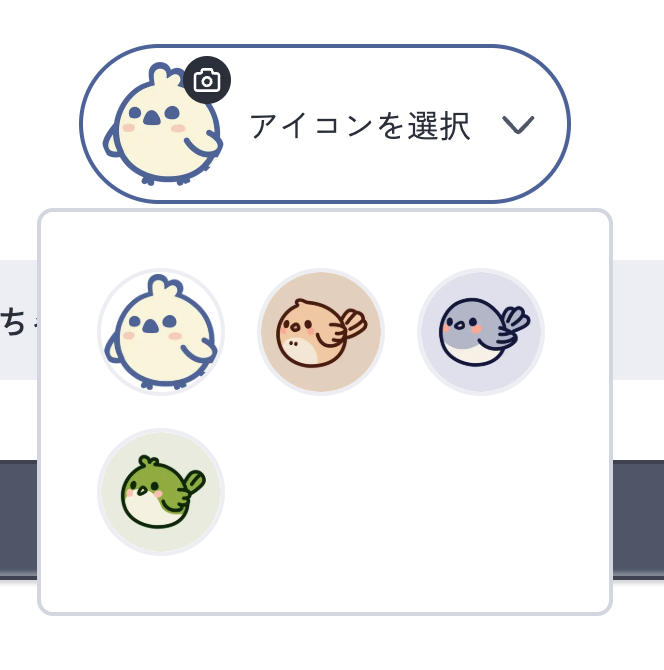Choose the orange-brown bird avatar

tap(321, 332)
